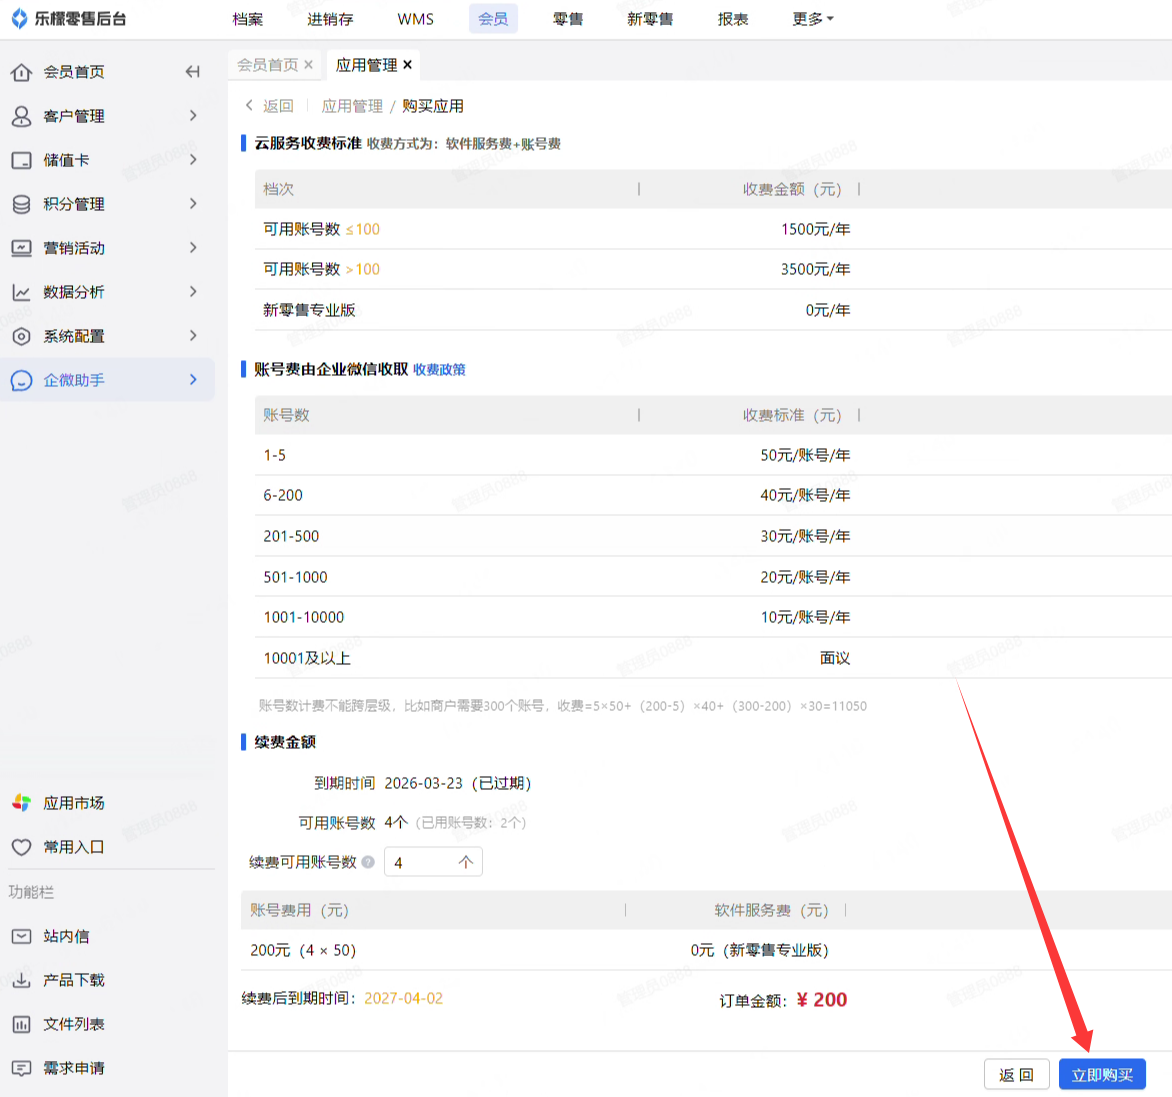Image resolution: width=1172 pixels, height=1097 pixels.
Task: Click the 产品下载 download icon
Action: pyautogui.click(x=22, y=980)
